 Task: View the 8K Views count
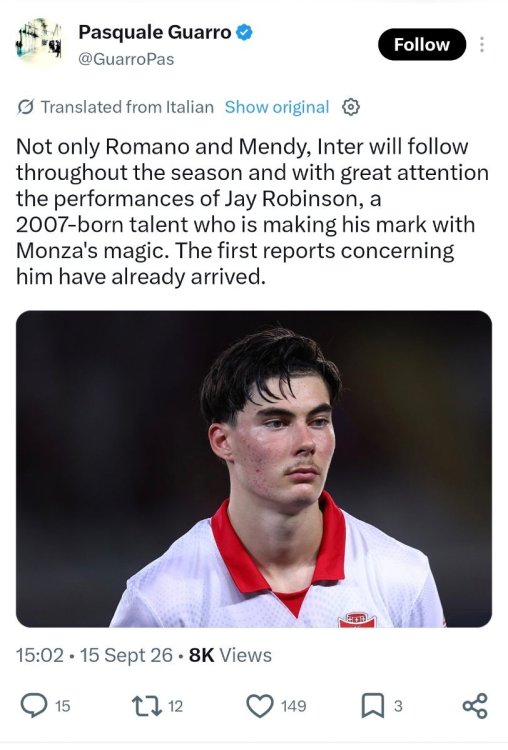click(x=230, y=655)
